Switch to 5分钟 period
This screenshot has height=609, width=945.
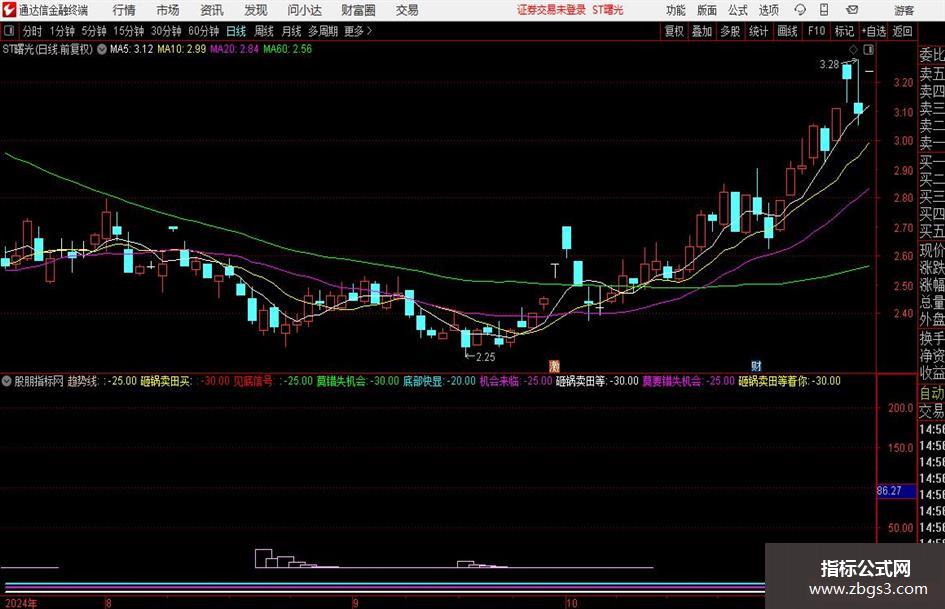pyautogui.click(x=94, y=31)
